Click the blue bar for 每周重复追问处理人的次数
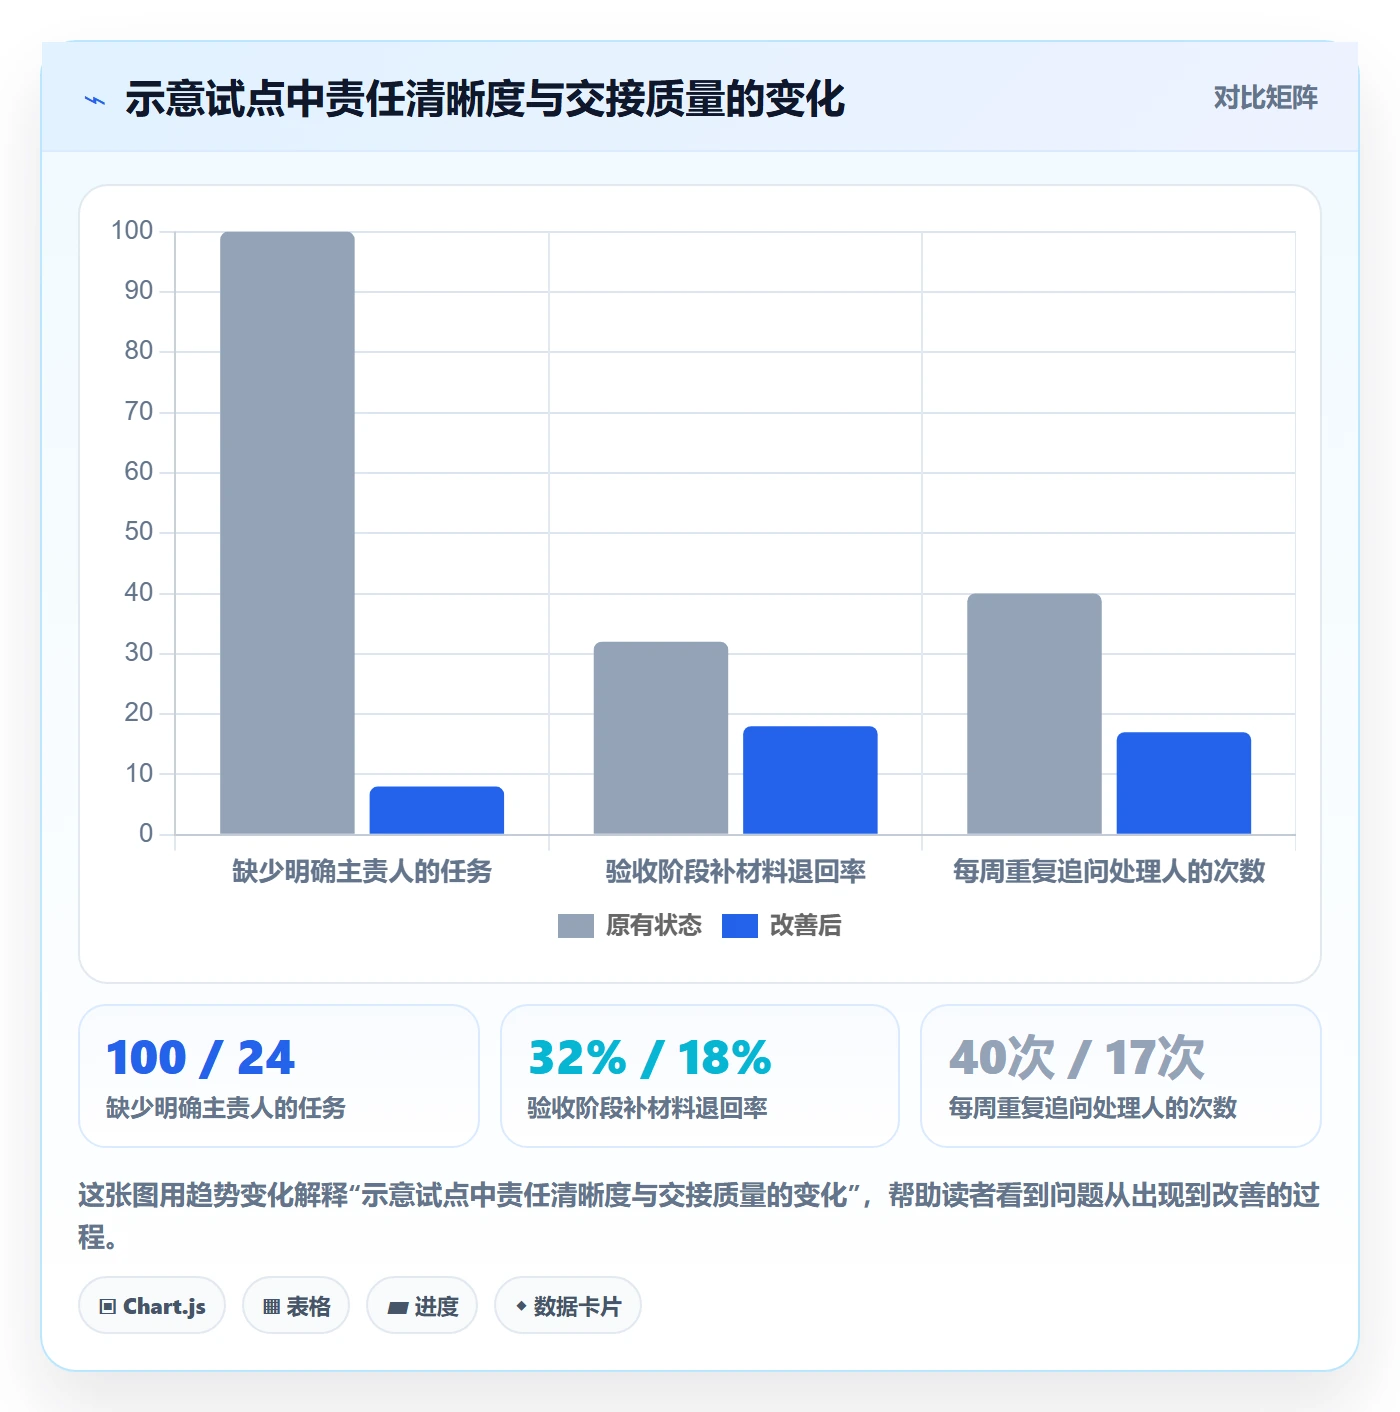Image resolution: width=1400 pixels, height=1412 pixels. (1184, 783)
